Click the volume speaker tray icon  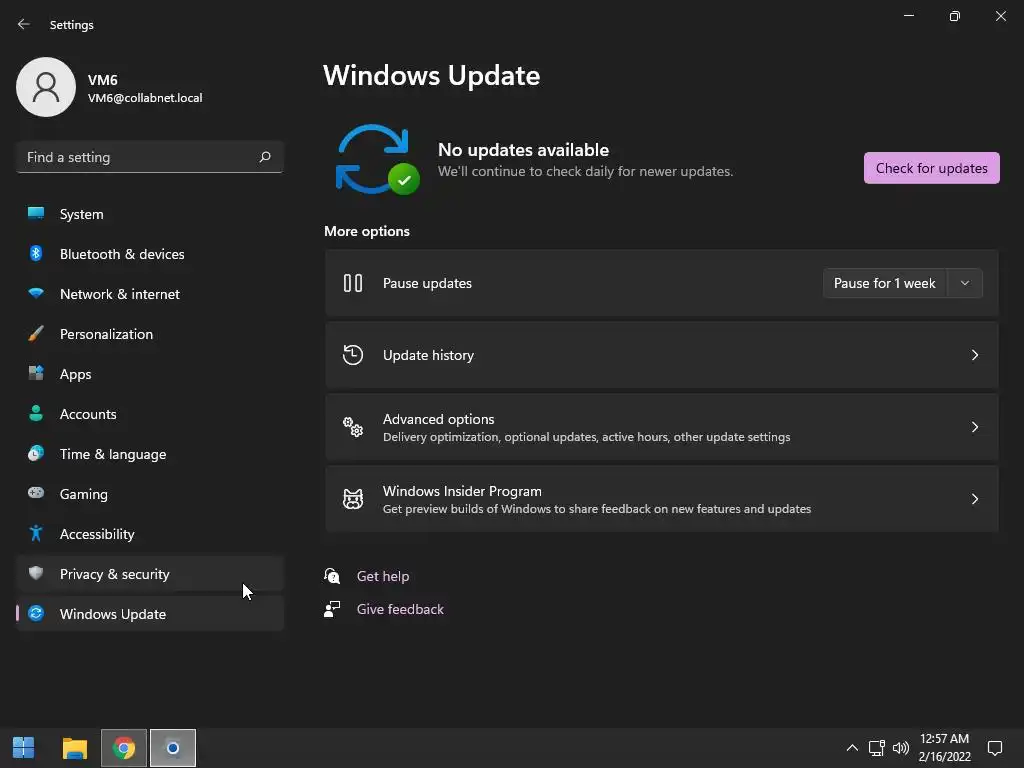(x=901, y=748)
